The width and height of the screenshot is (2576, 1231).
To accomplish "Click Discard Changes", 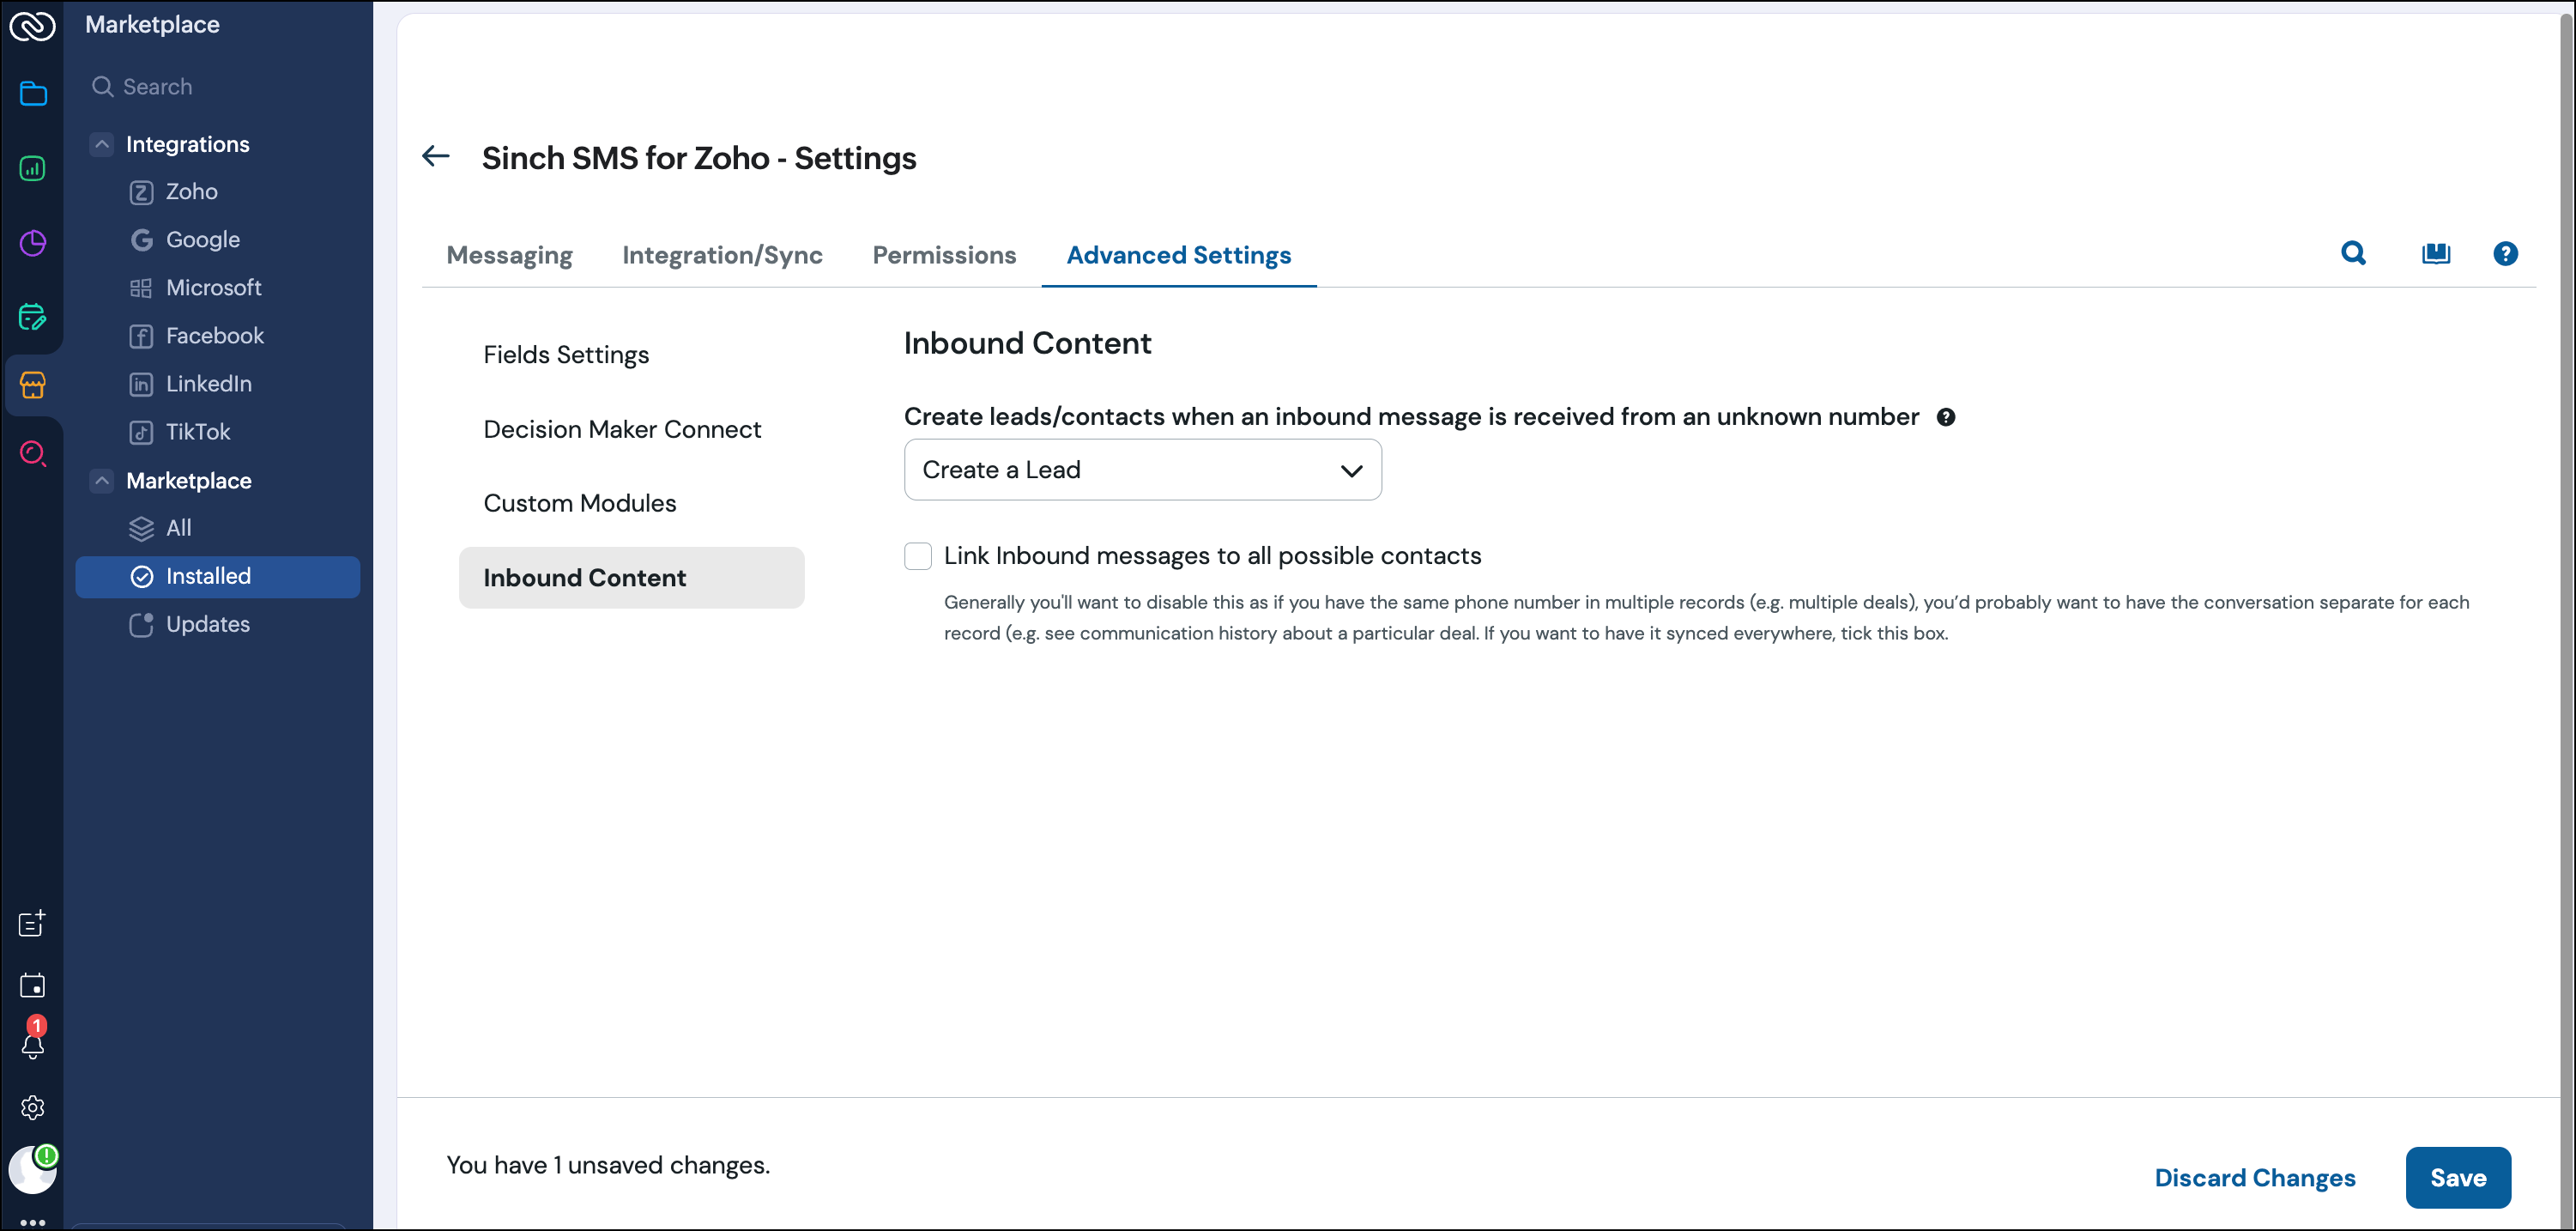I will 2254,1178.
